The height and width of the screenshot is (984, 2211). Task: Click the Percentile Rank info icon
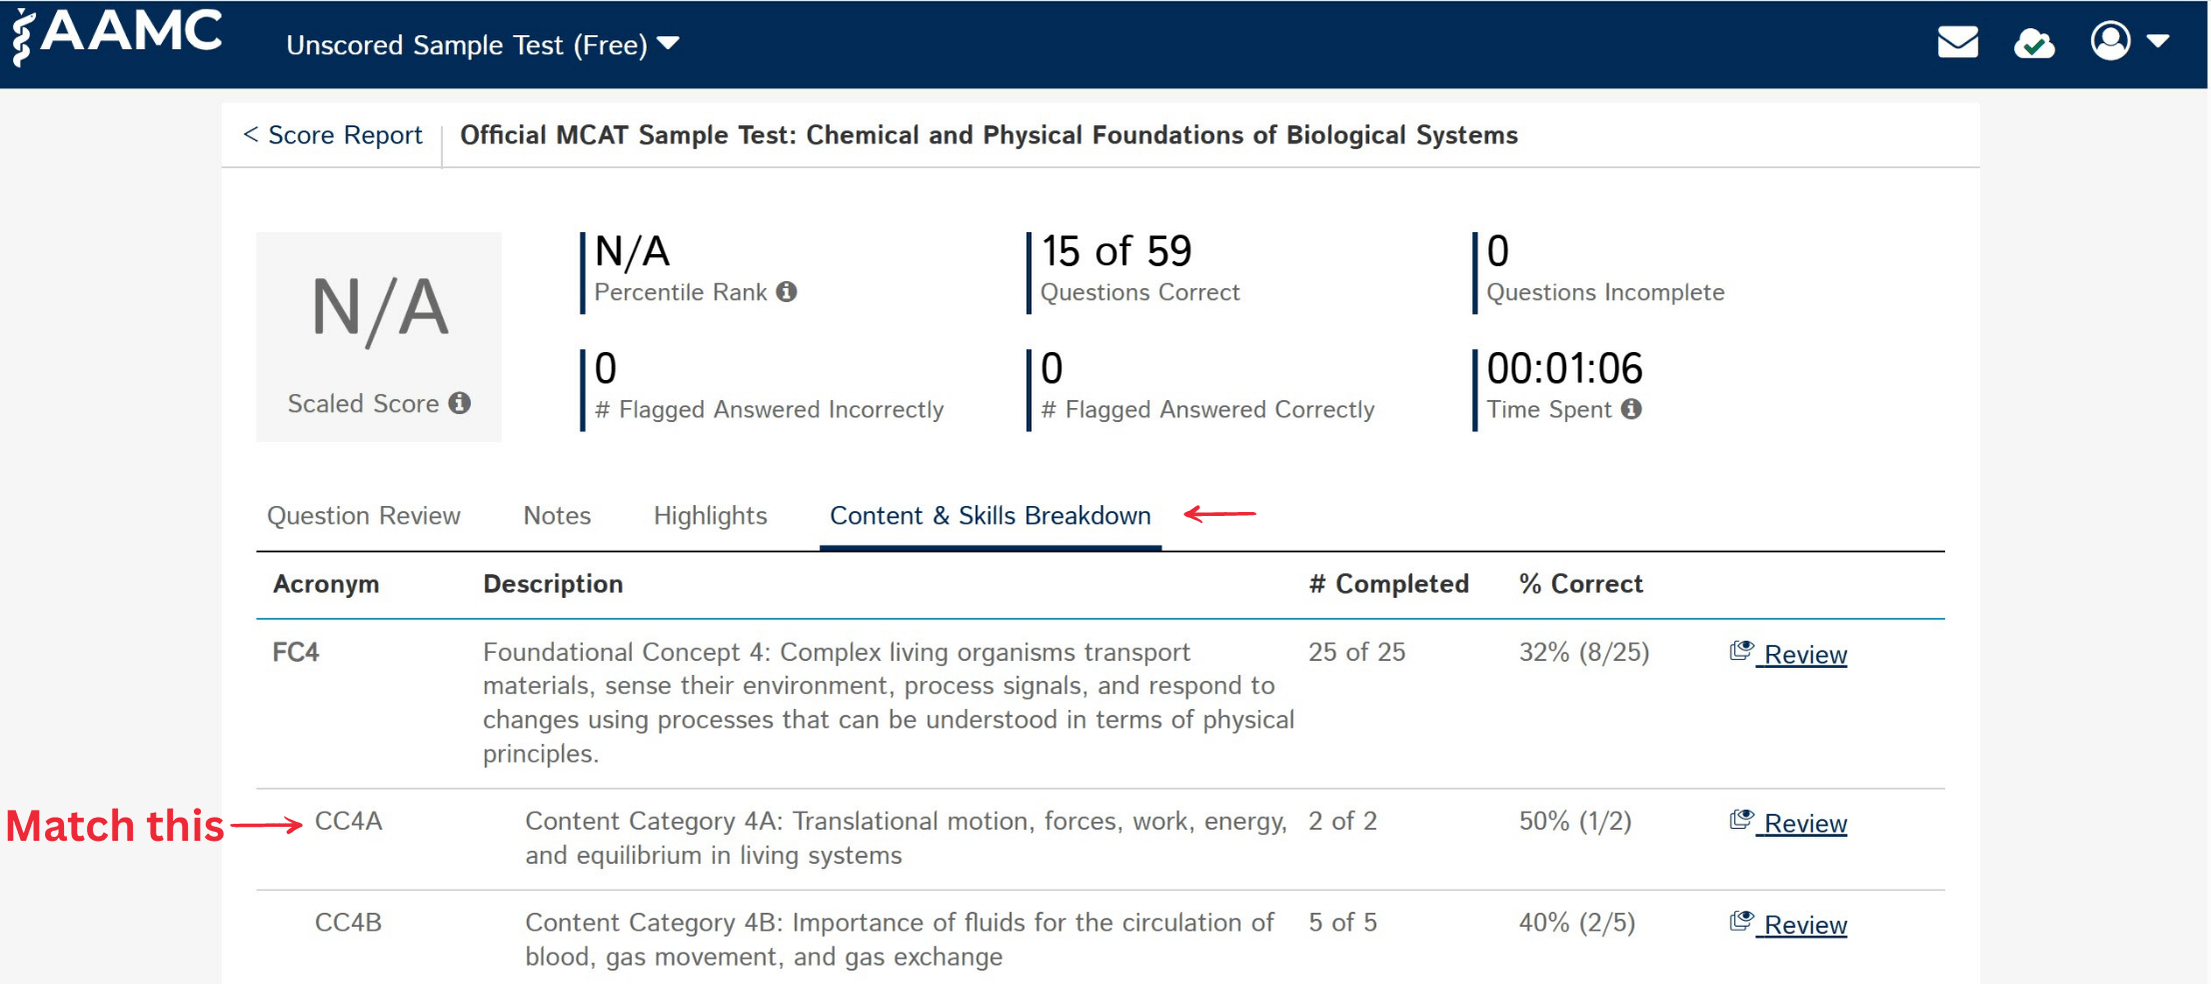pyautogui.click(x=786, y=292)
